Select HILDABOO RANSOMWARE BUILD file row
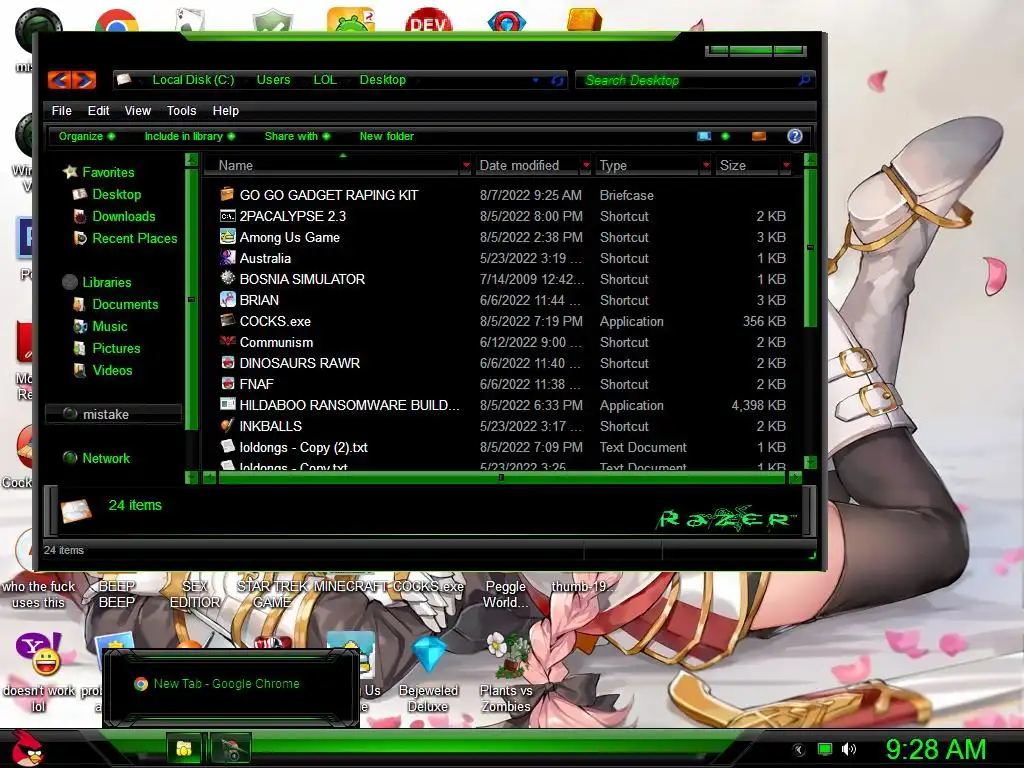The image size is (1024, 768). point(503,405)
